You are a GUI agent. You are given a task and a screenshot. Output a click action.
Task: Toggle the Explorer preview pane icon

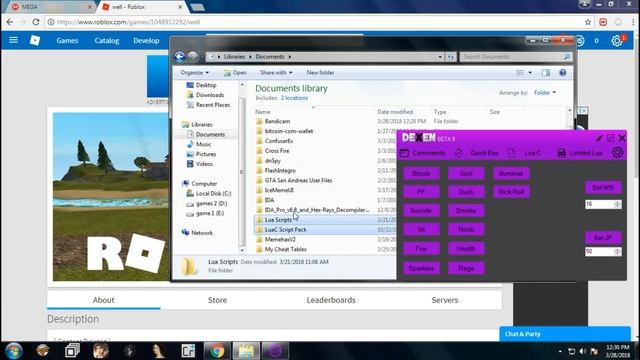click(546, 73)
